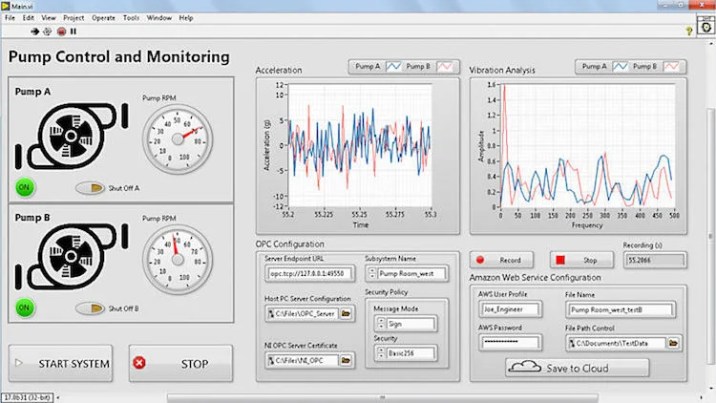Screen dimensions: 716x403
Task: Click the Server Endpoint URL field
Action: tap(310, 273)
